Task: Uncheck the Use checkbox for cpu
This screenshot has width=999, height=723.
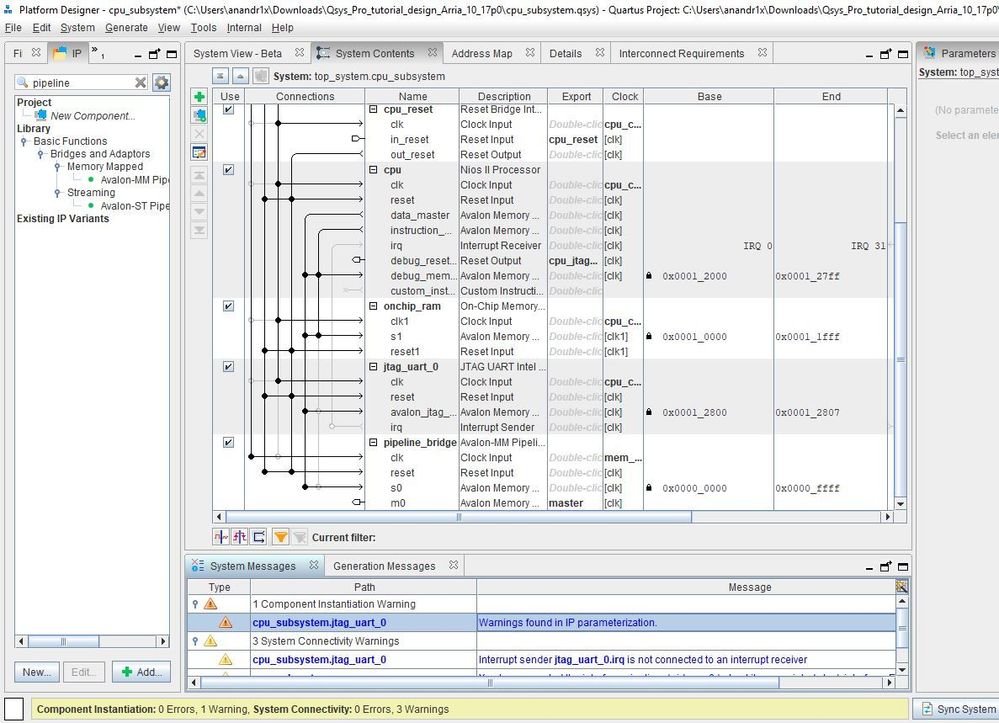Action: (x=228, y=170)
